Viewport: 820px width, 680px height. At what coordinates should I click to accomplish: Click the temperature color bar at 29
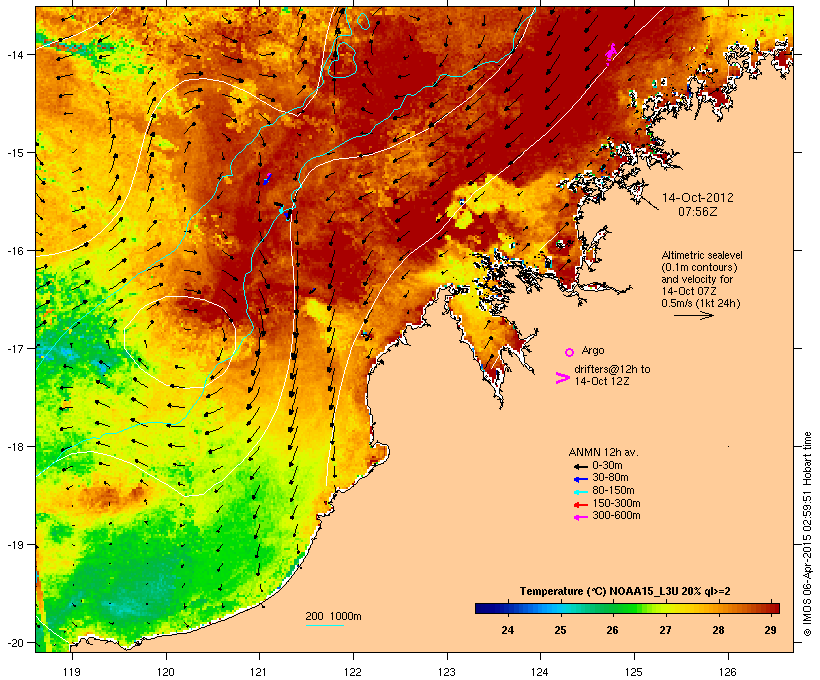click(770, 608)
